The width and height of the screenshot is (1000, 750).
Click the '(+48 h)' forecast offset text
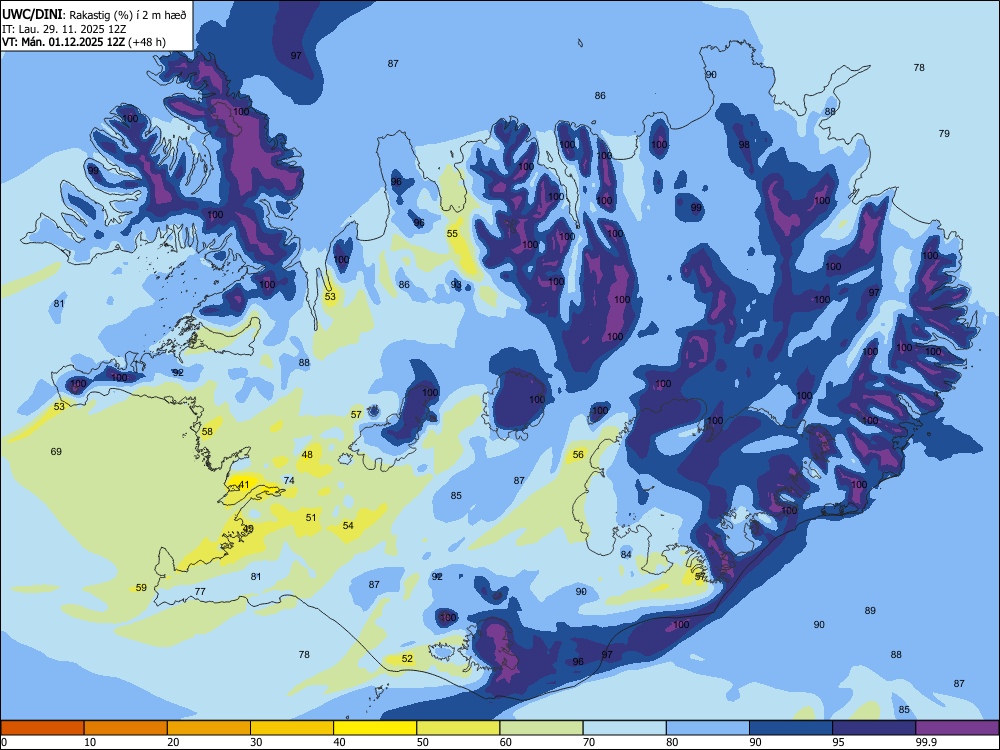point(147,42)
